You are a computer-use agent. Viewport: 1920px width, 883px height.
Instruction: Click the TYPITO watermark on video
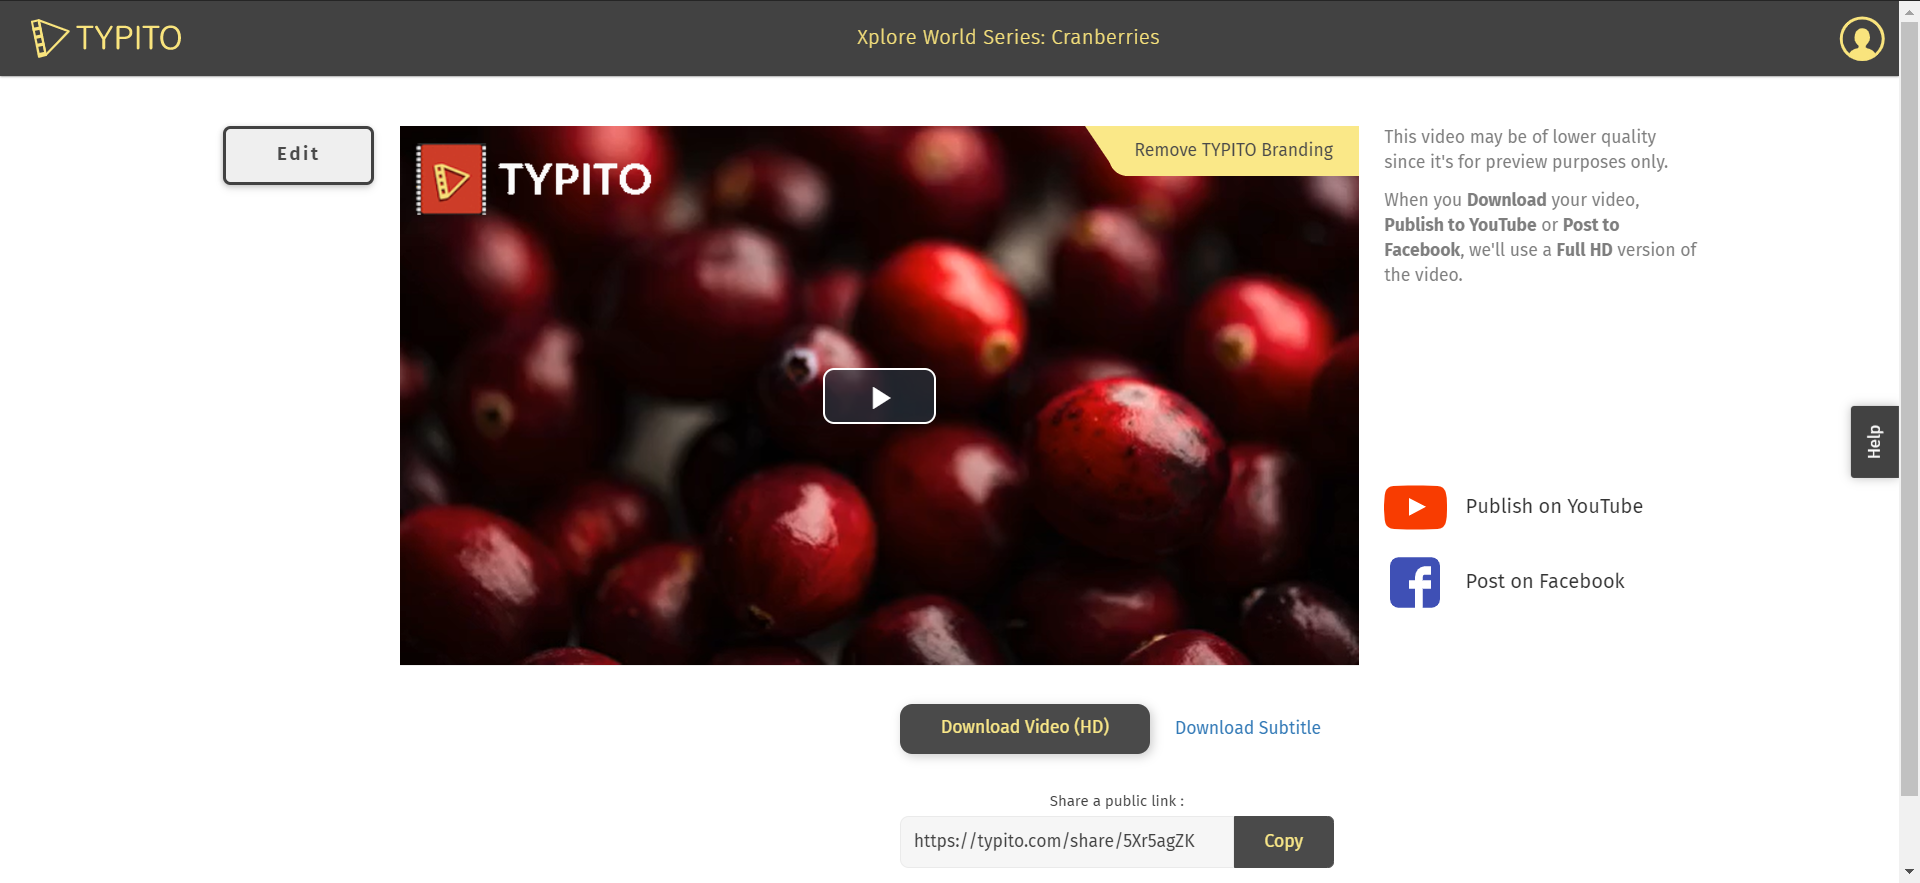tap(534, 179)
